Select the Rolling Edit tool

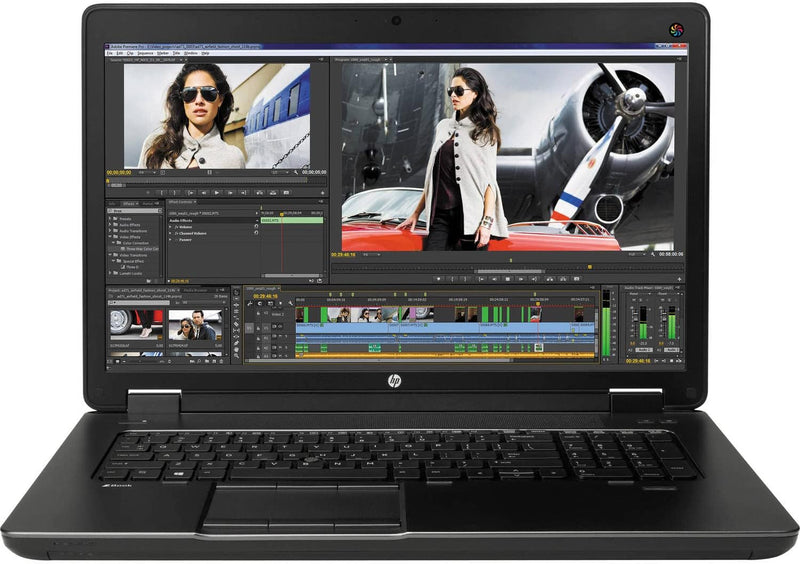(x=236, y=311)
